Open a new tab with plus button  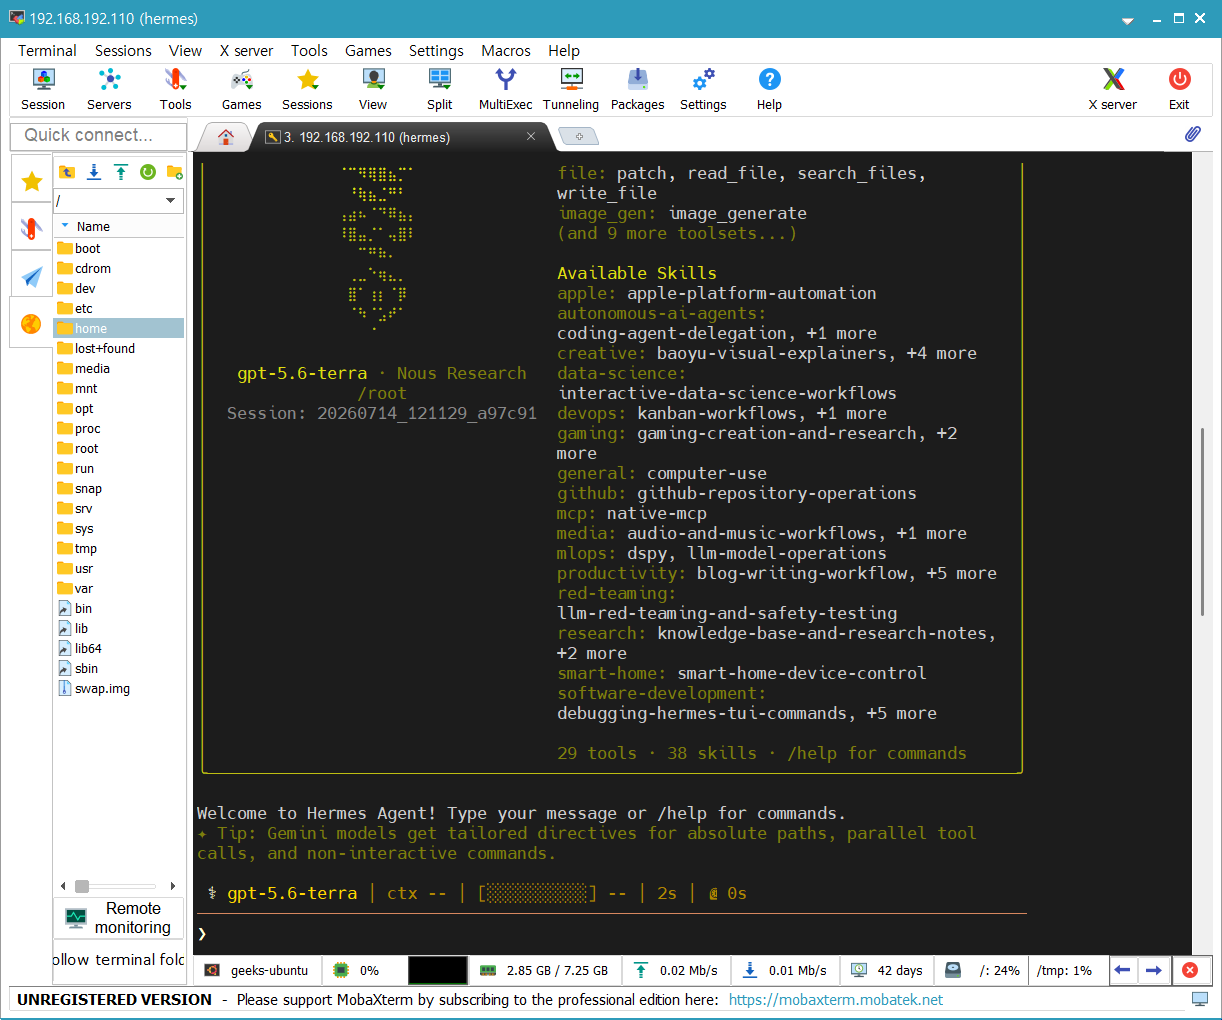tap(578, 136)
